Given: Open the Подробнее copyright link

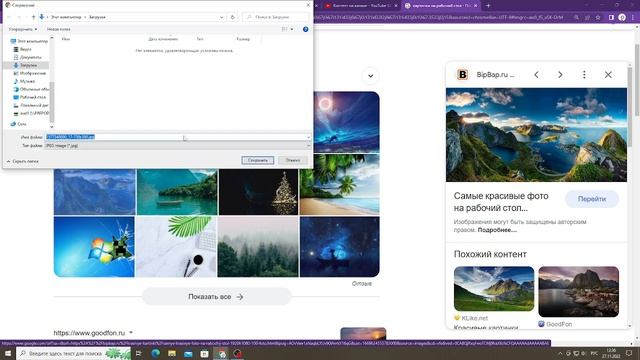Looking at the screenshot, I should tap(497, 230).
